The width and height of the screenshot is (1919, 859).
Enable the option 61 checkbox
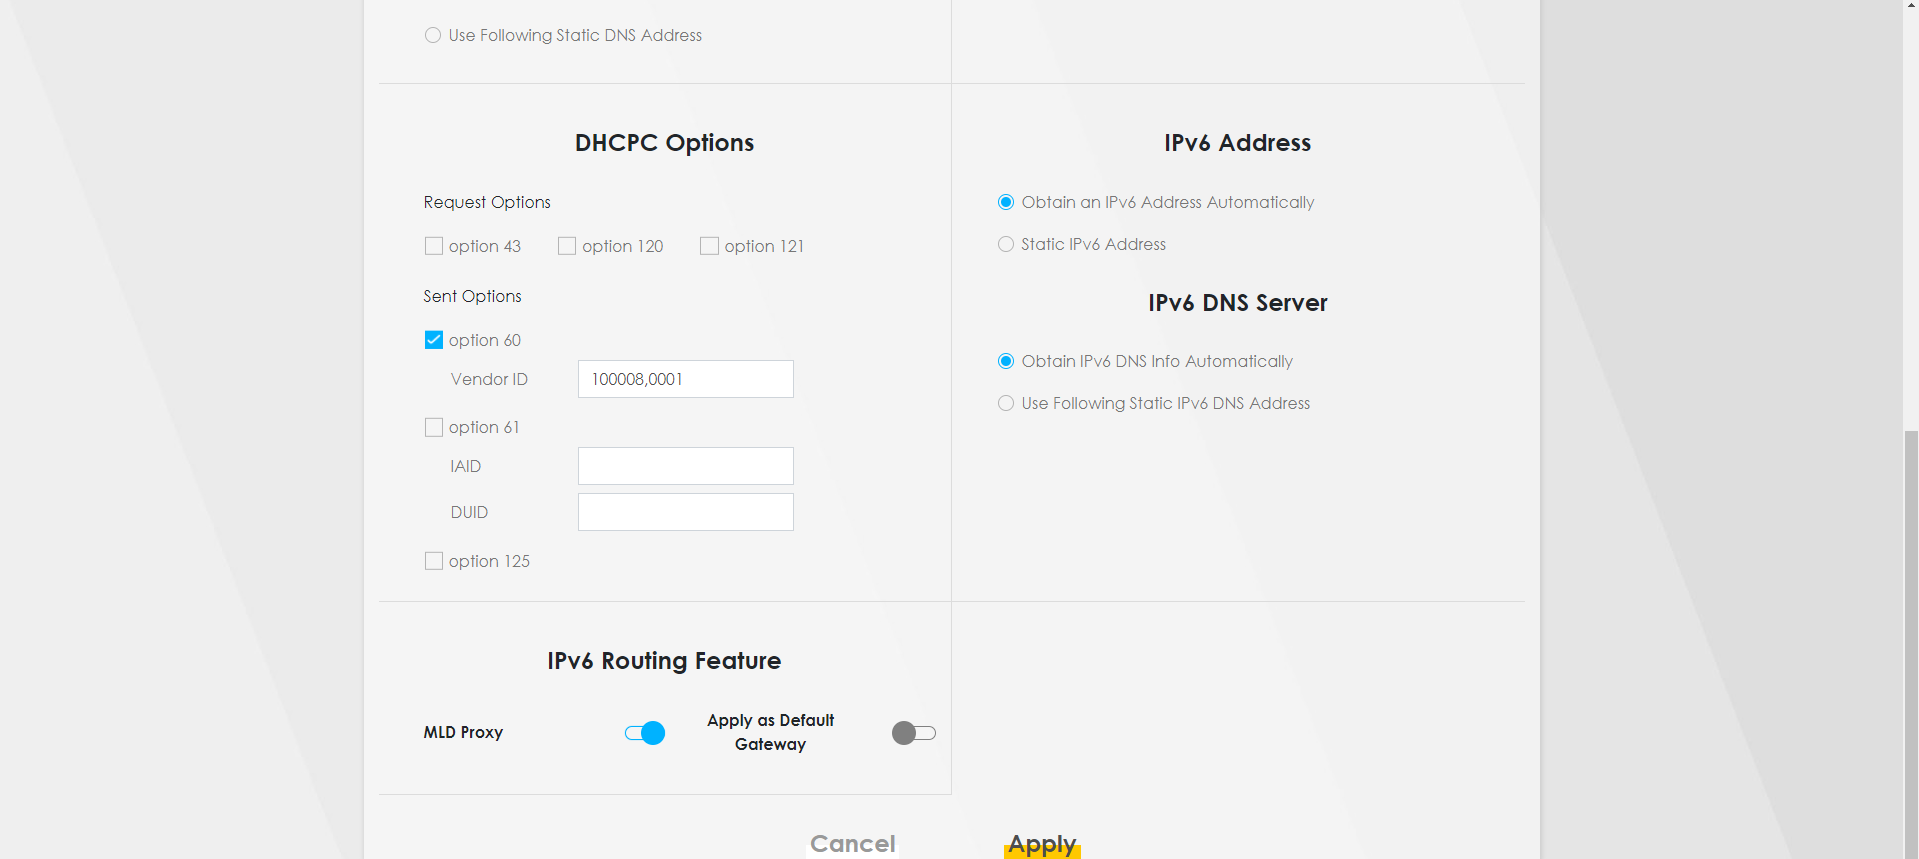(x=434, y=427)
